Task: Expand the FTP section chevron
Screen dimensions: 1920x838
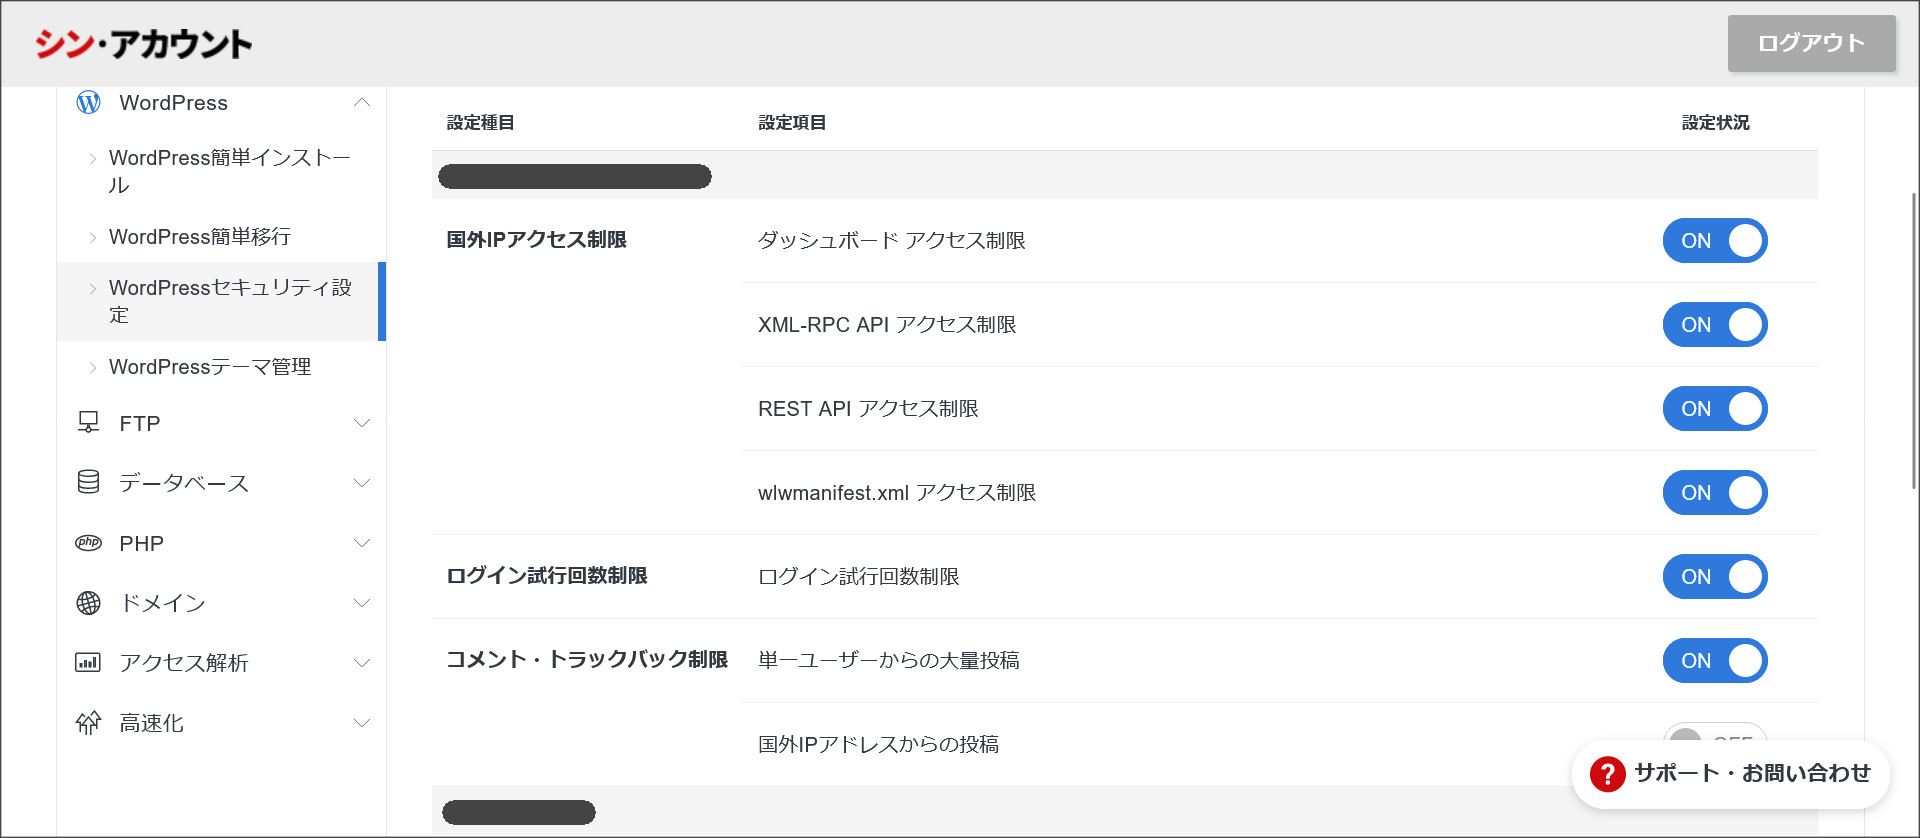Action: tap(362, 423)
